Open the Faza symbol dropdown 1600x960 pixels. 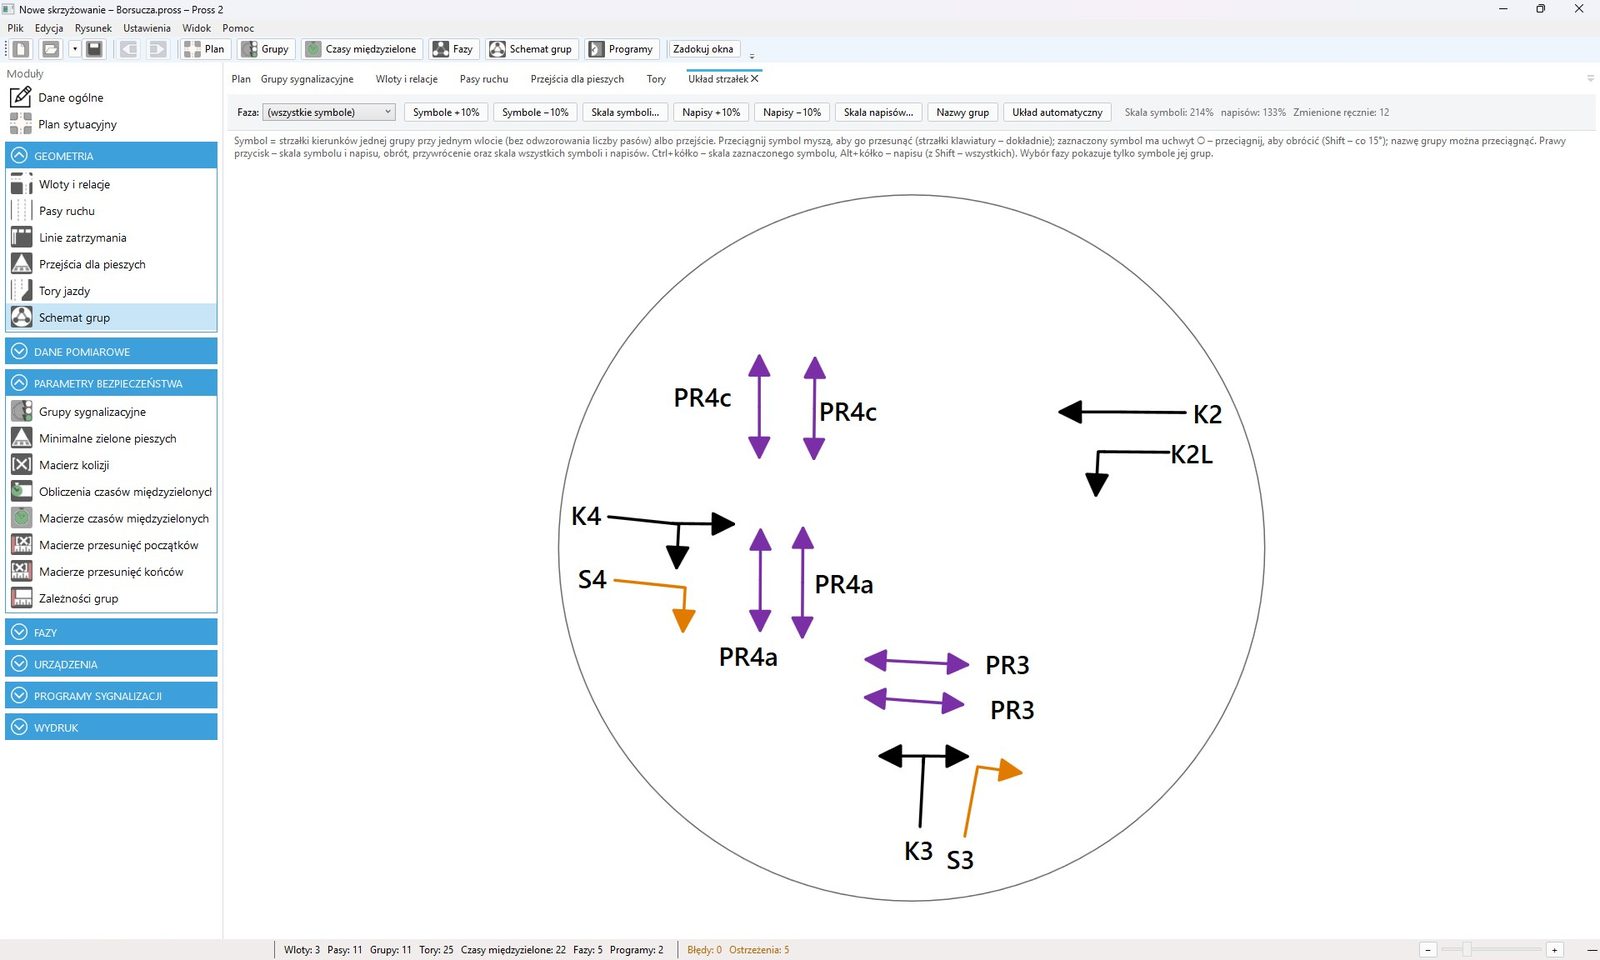coord(329,112)
